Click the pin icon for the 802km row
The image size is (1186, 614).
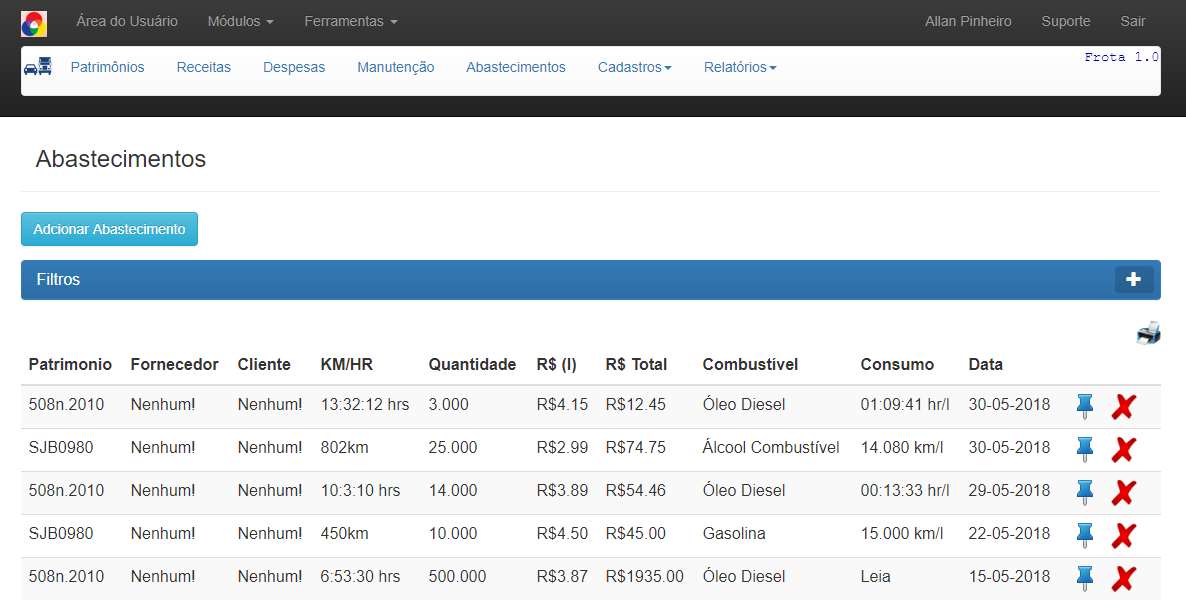[1085, 449]
